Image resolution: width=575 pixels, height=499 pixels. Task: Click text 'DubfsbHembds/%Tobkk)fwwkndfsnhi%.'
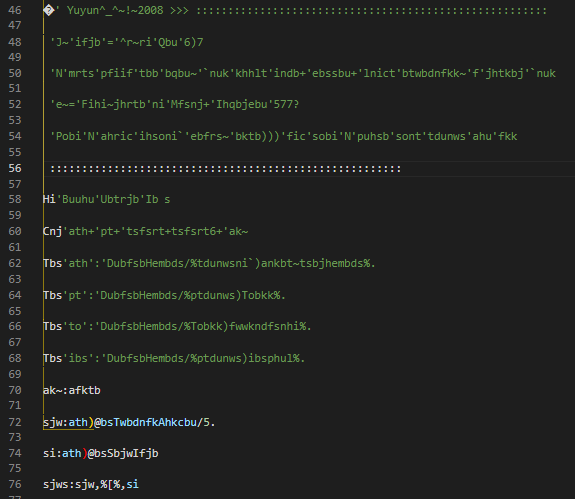(x=205, y=326)
